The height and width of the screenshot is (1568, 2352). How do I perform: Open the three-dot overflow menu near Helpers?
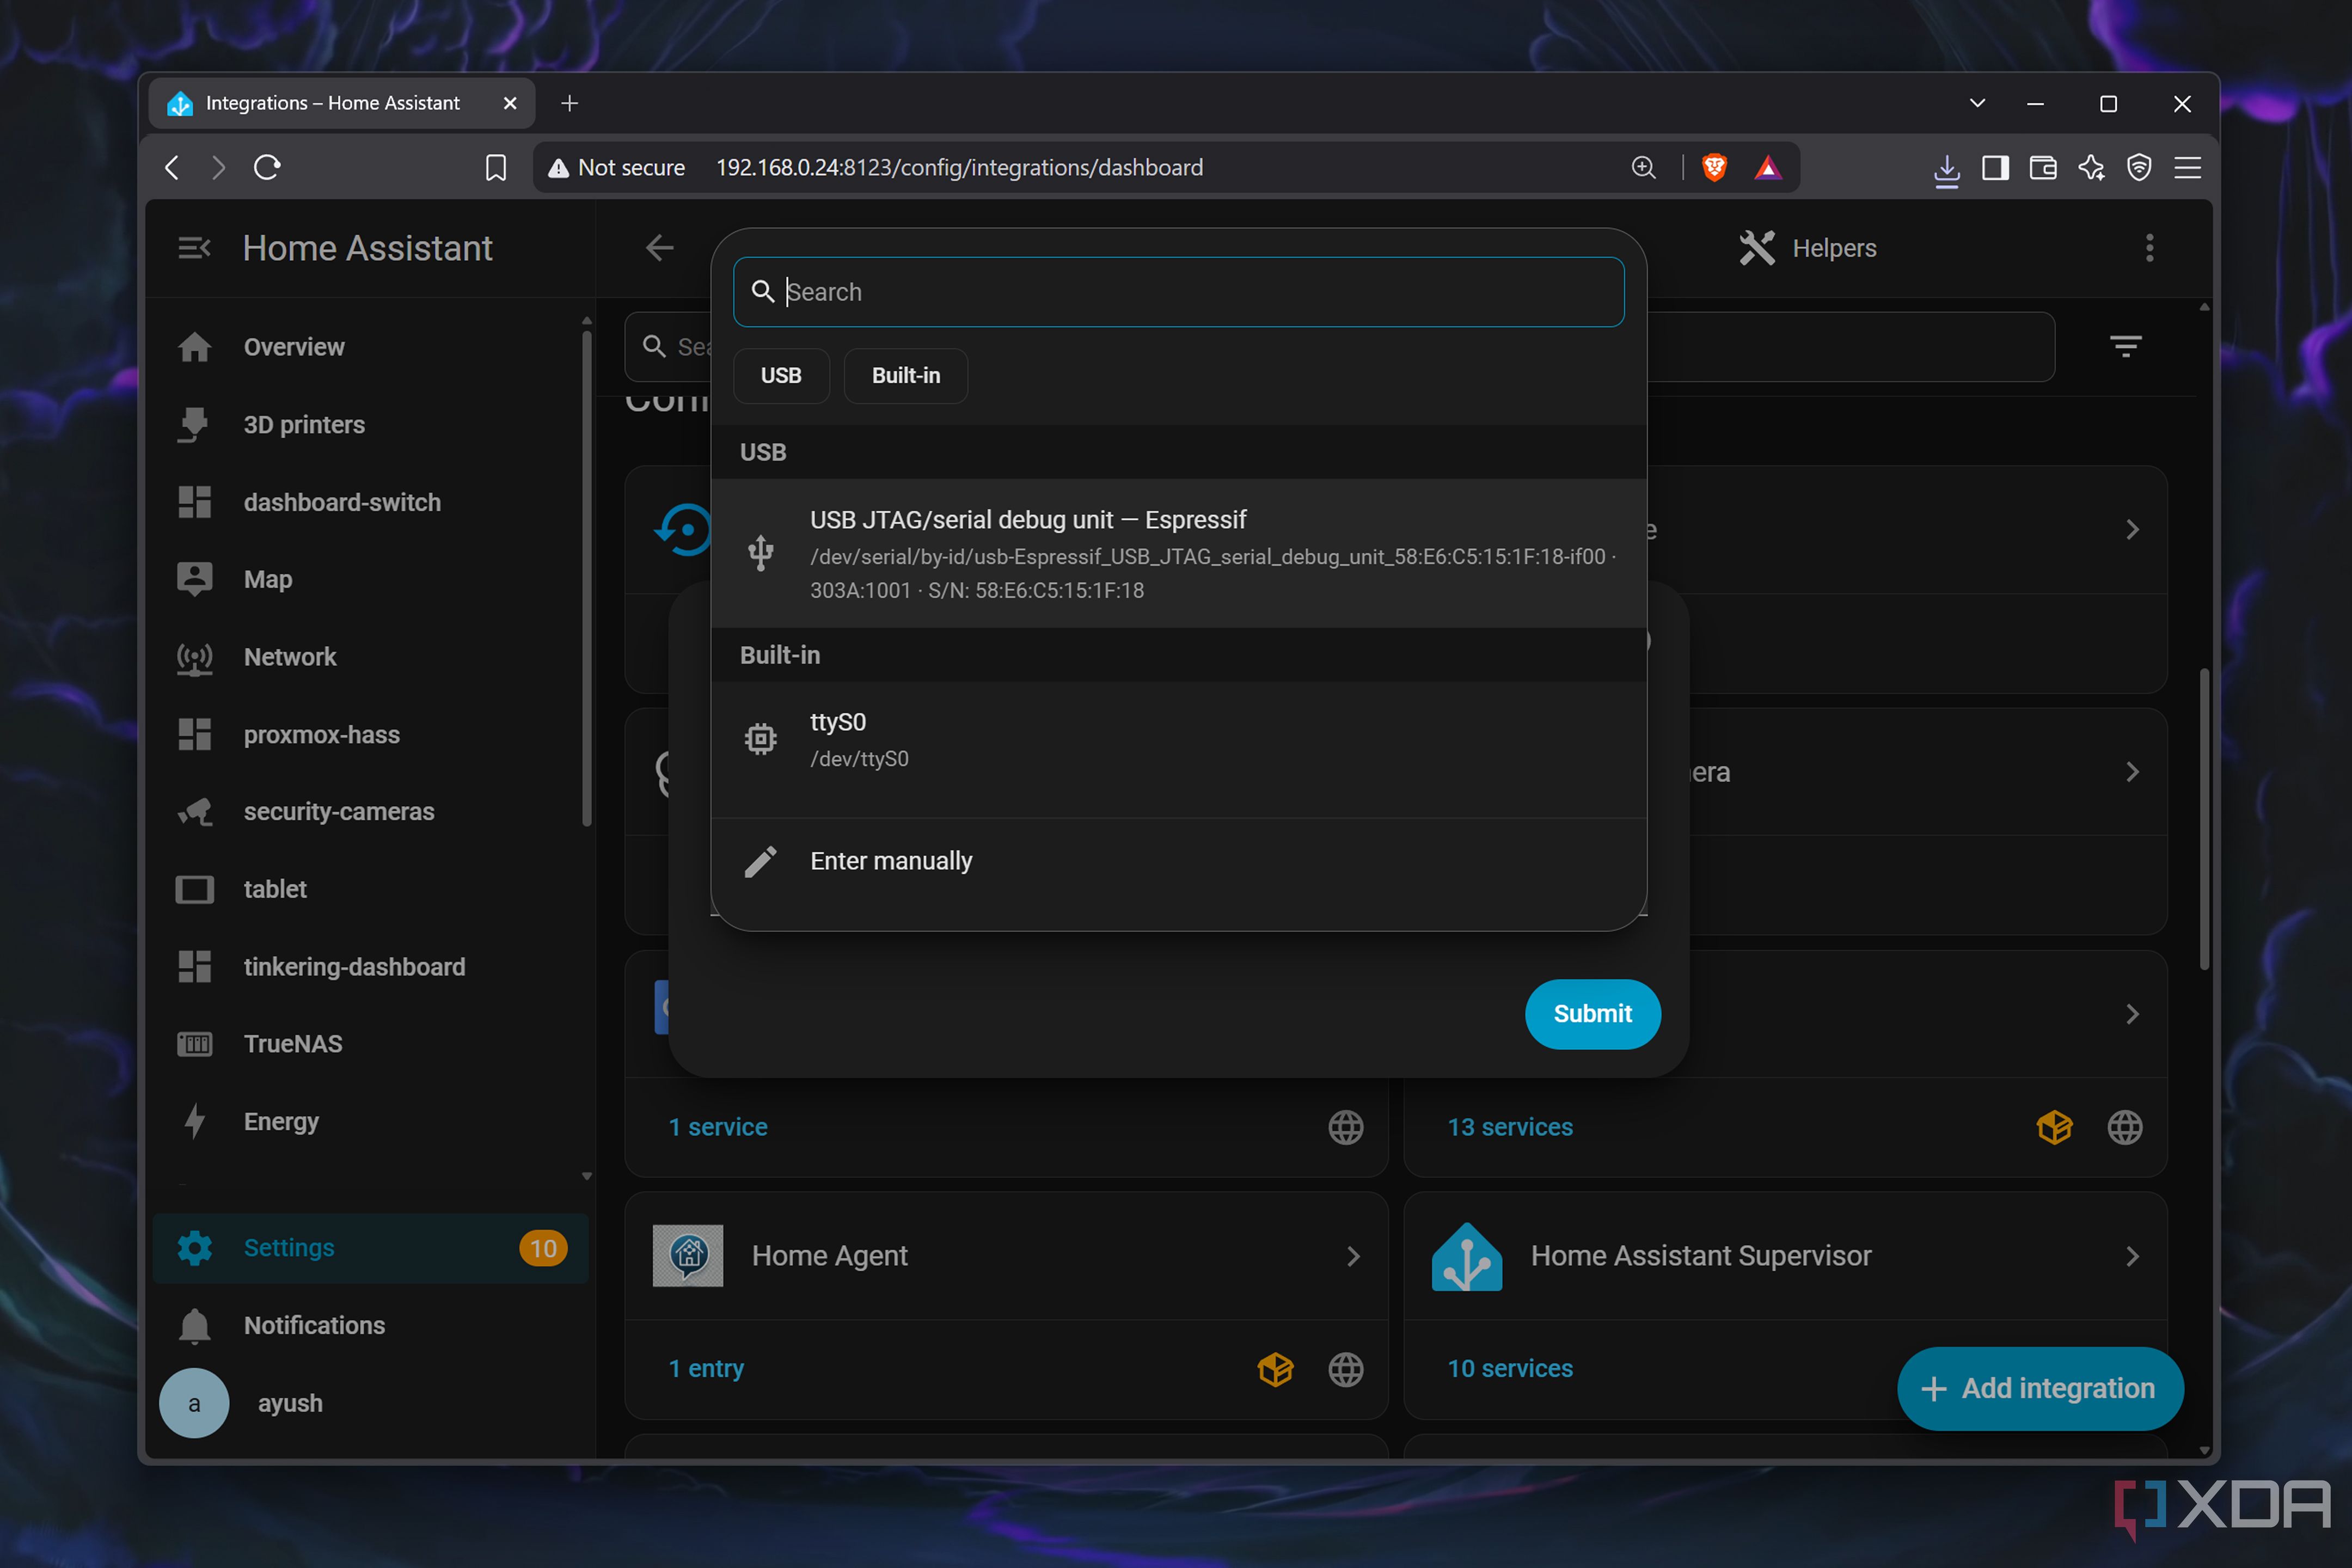point(2149,248)
